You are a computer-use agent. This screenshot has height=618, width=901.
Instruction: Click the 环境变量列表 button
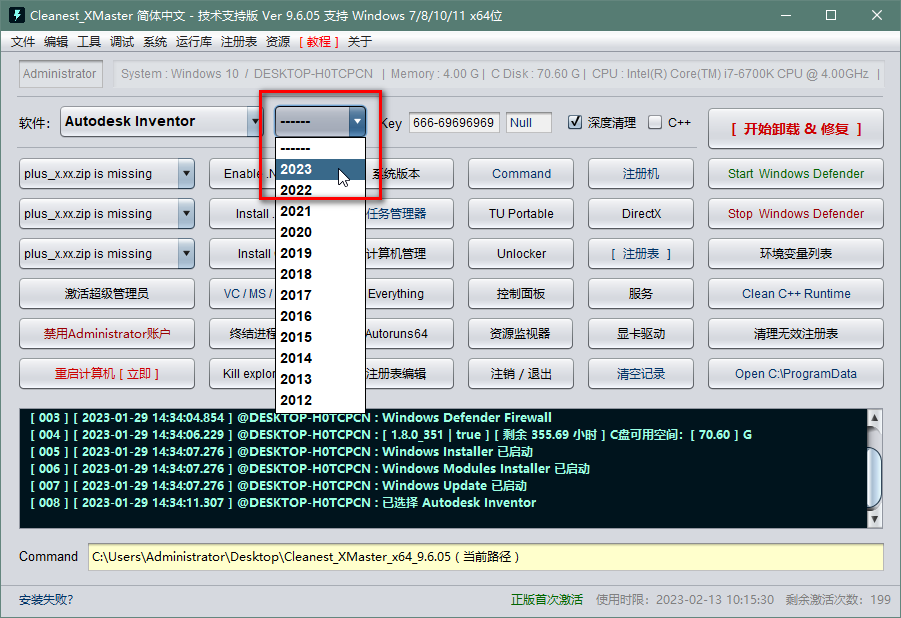pos(795,254)
